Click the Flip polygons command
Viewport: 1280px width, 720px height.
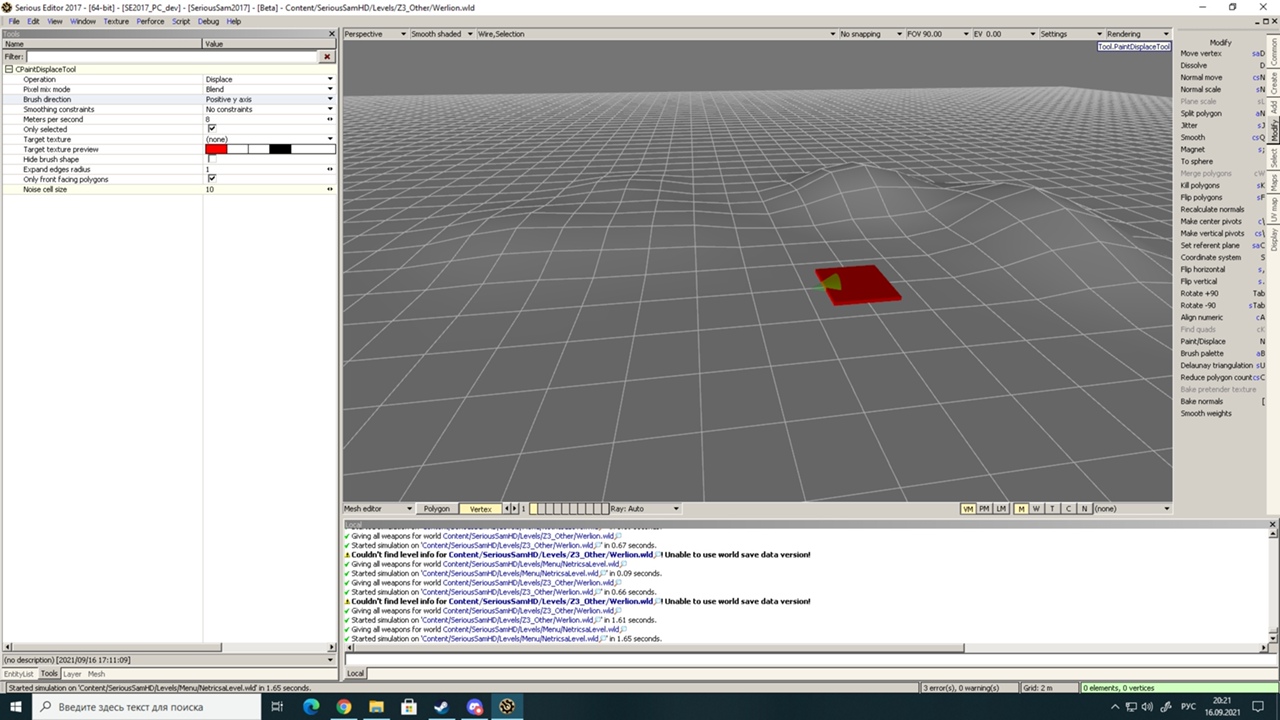(1222, 197)
